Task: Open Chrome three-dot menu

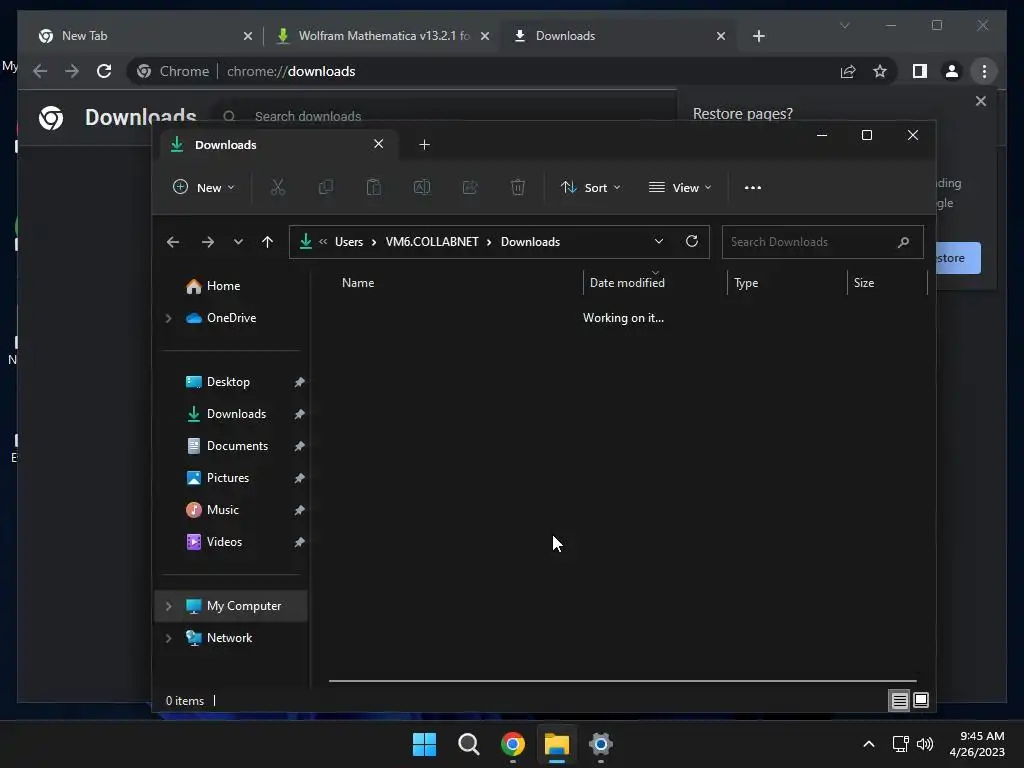Action: click(x=984, y=71)
